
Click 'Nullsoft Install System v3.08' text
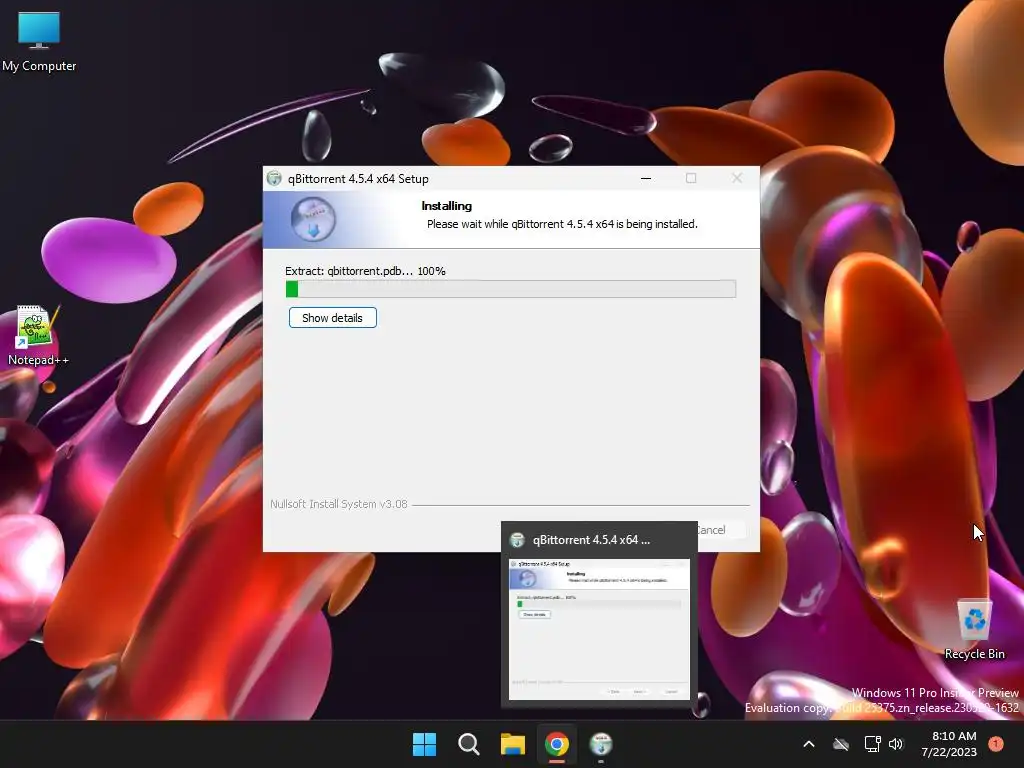pos(339,504)
